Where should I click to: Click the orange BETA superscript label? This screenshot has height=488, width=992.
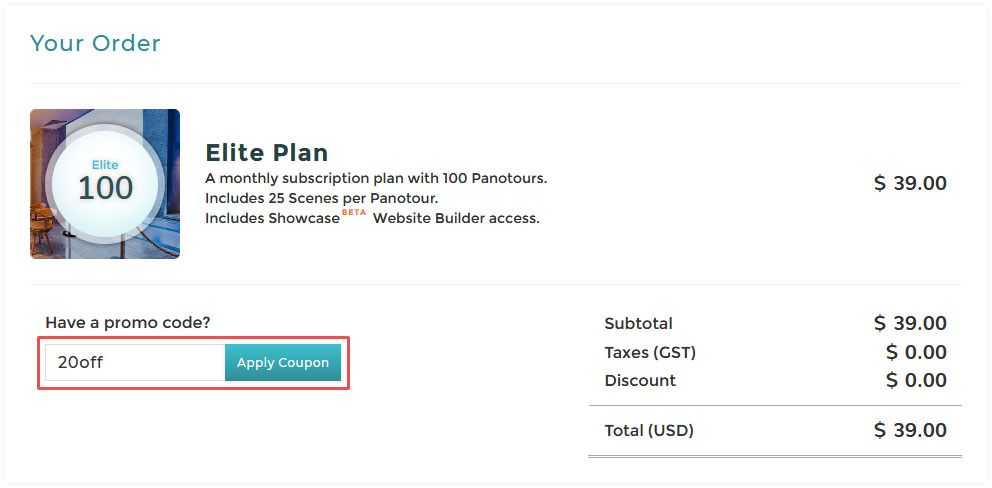(x=354, y=212)
